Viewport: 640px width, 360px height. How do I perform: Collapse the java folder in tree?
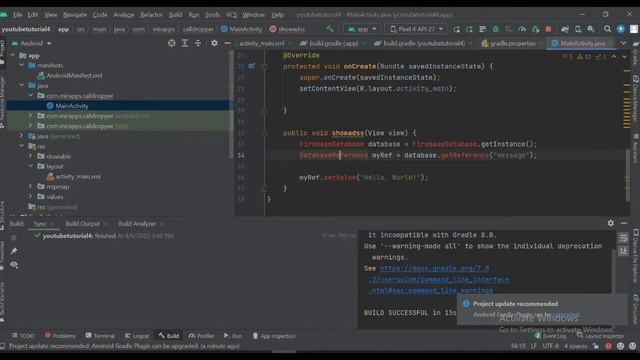(x=22, y=85)
